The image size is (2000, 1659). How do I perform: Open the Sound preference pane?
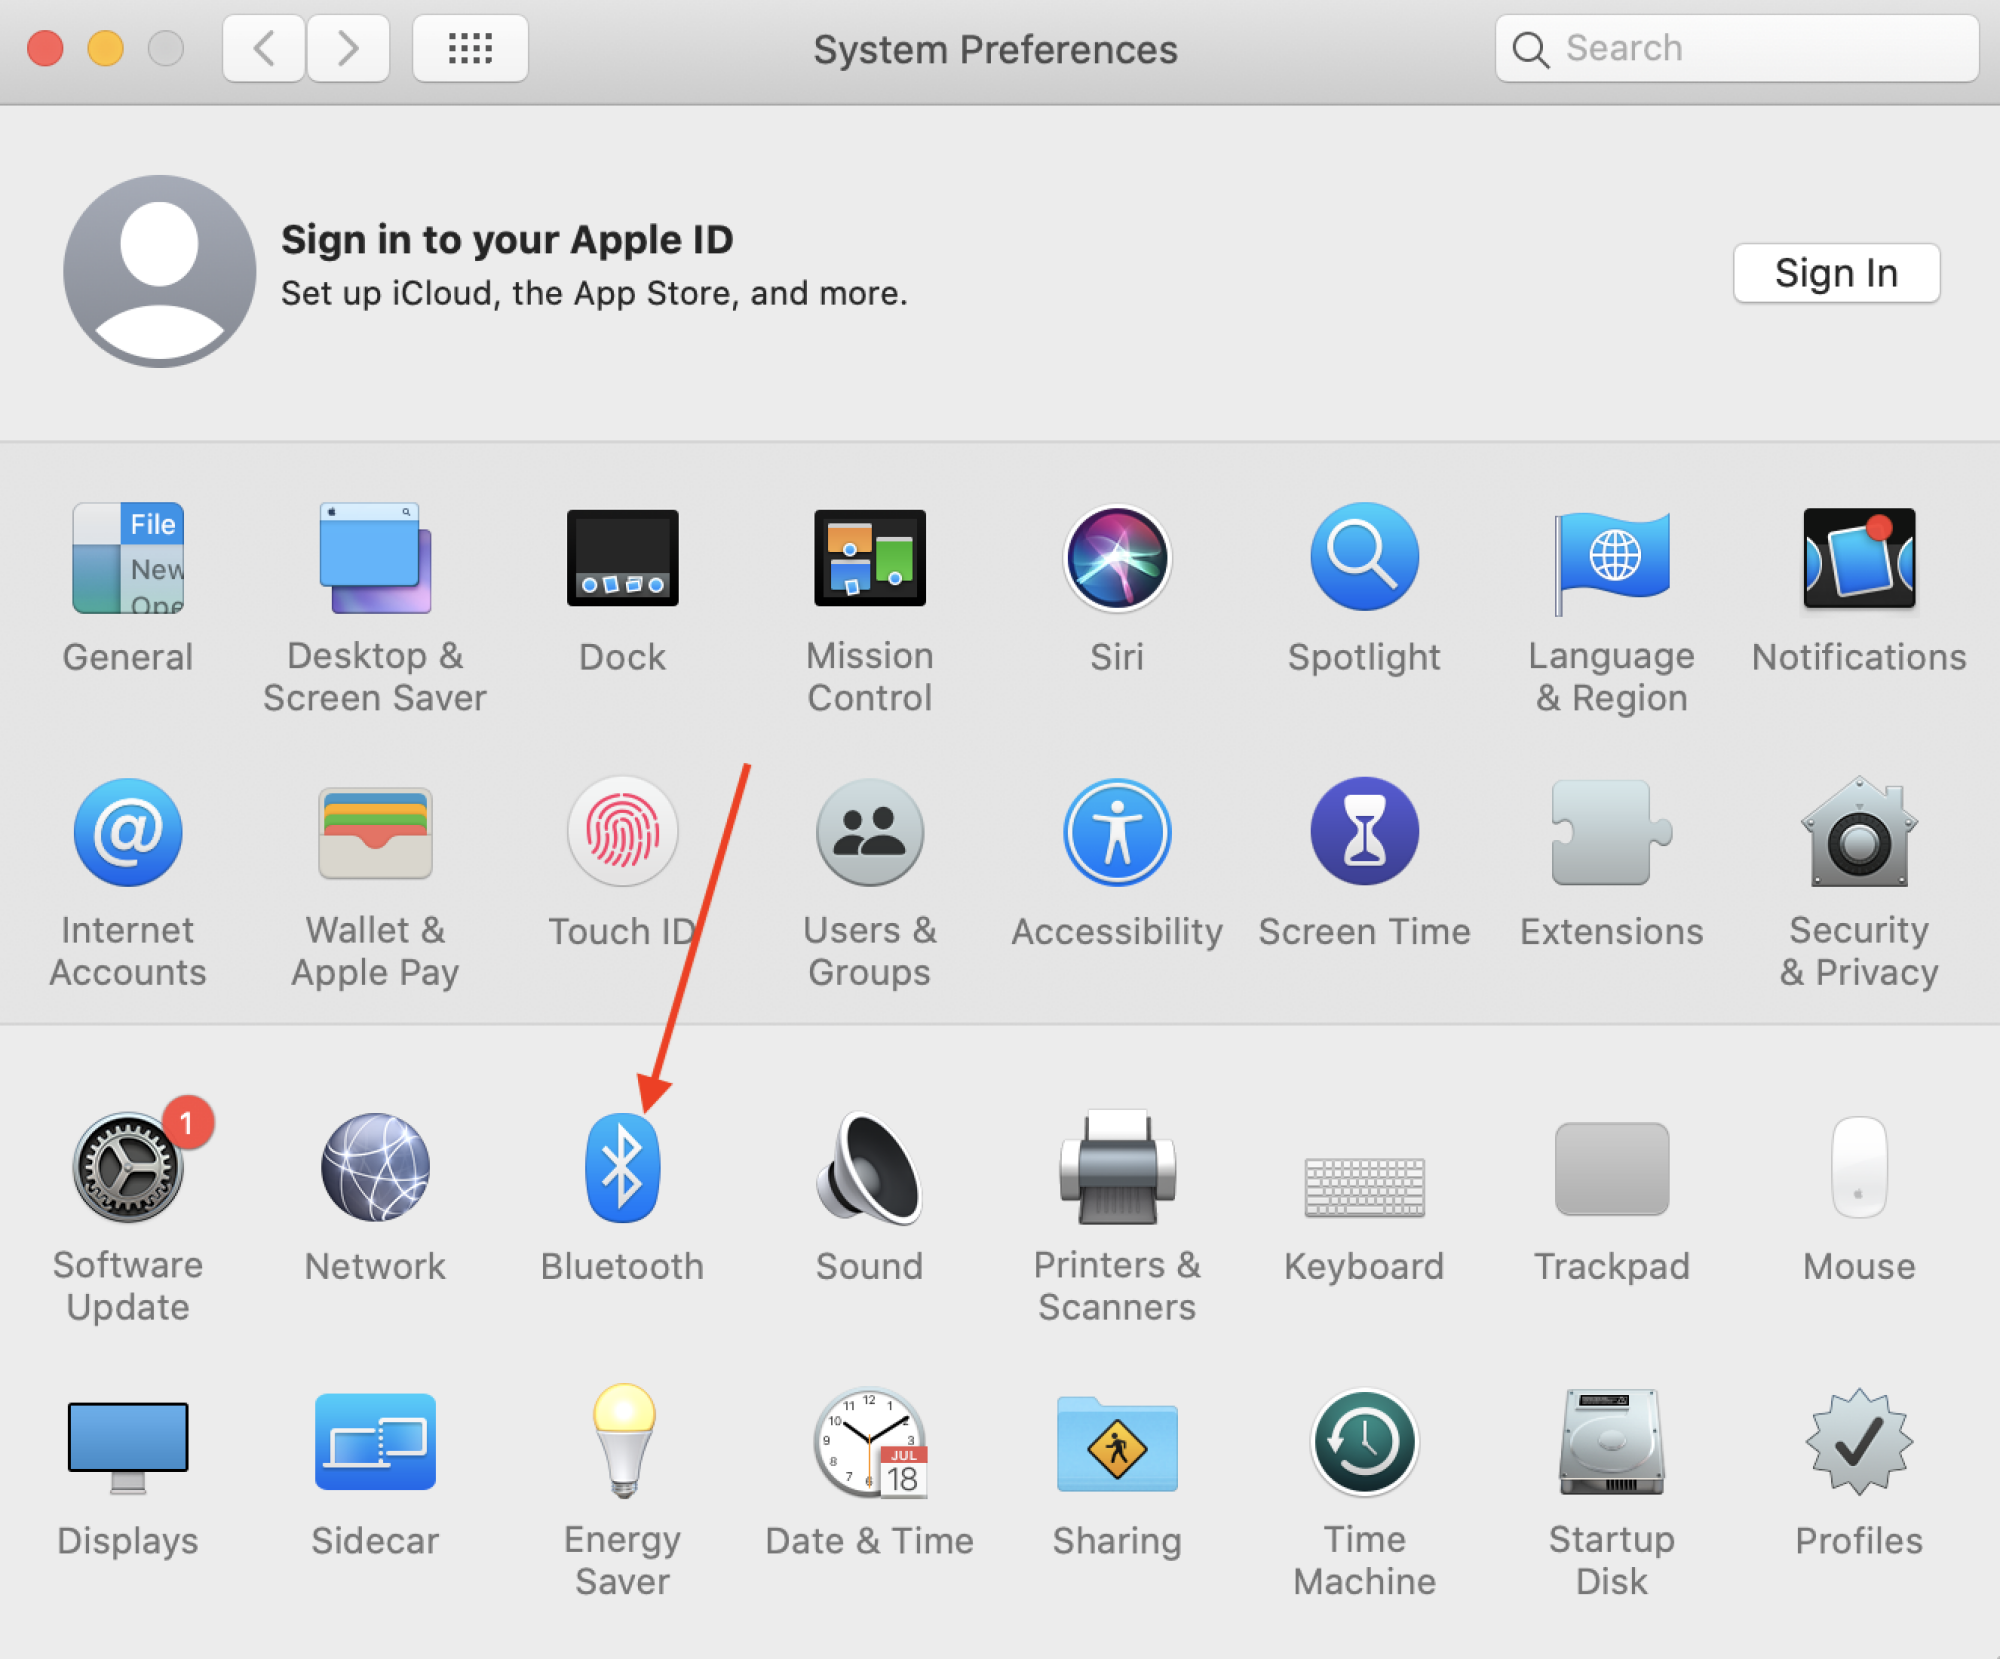(869, 1170)
